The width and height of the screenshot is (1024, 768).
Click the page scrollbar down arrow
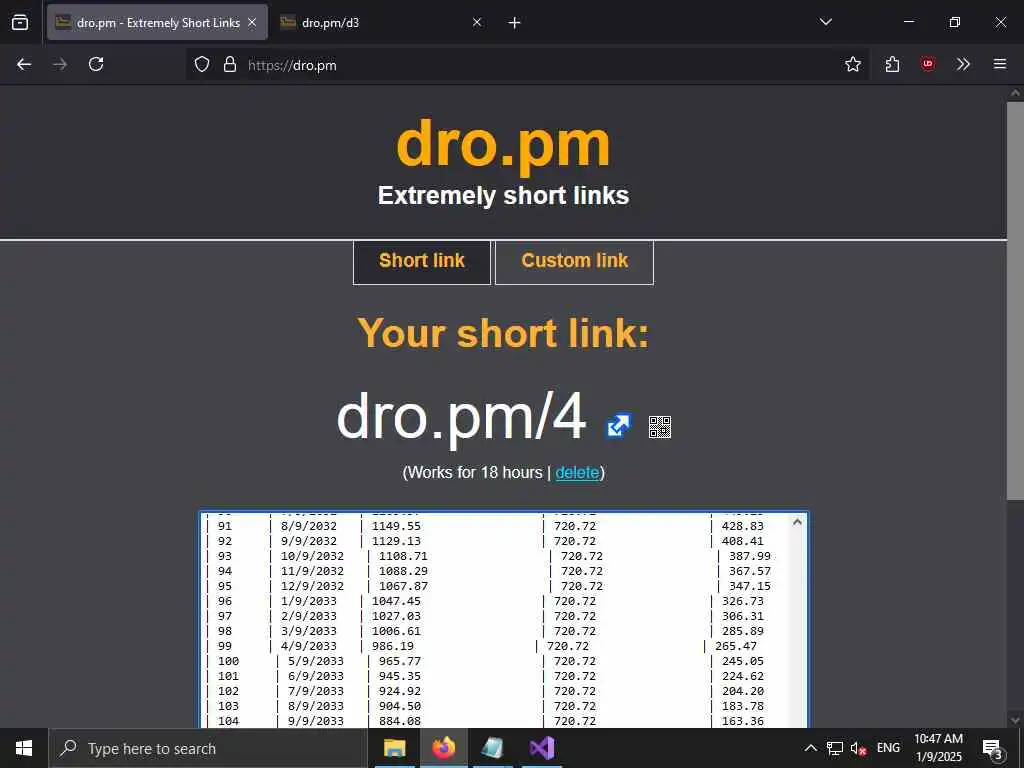point(1015,720)
